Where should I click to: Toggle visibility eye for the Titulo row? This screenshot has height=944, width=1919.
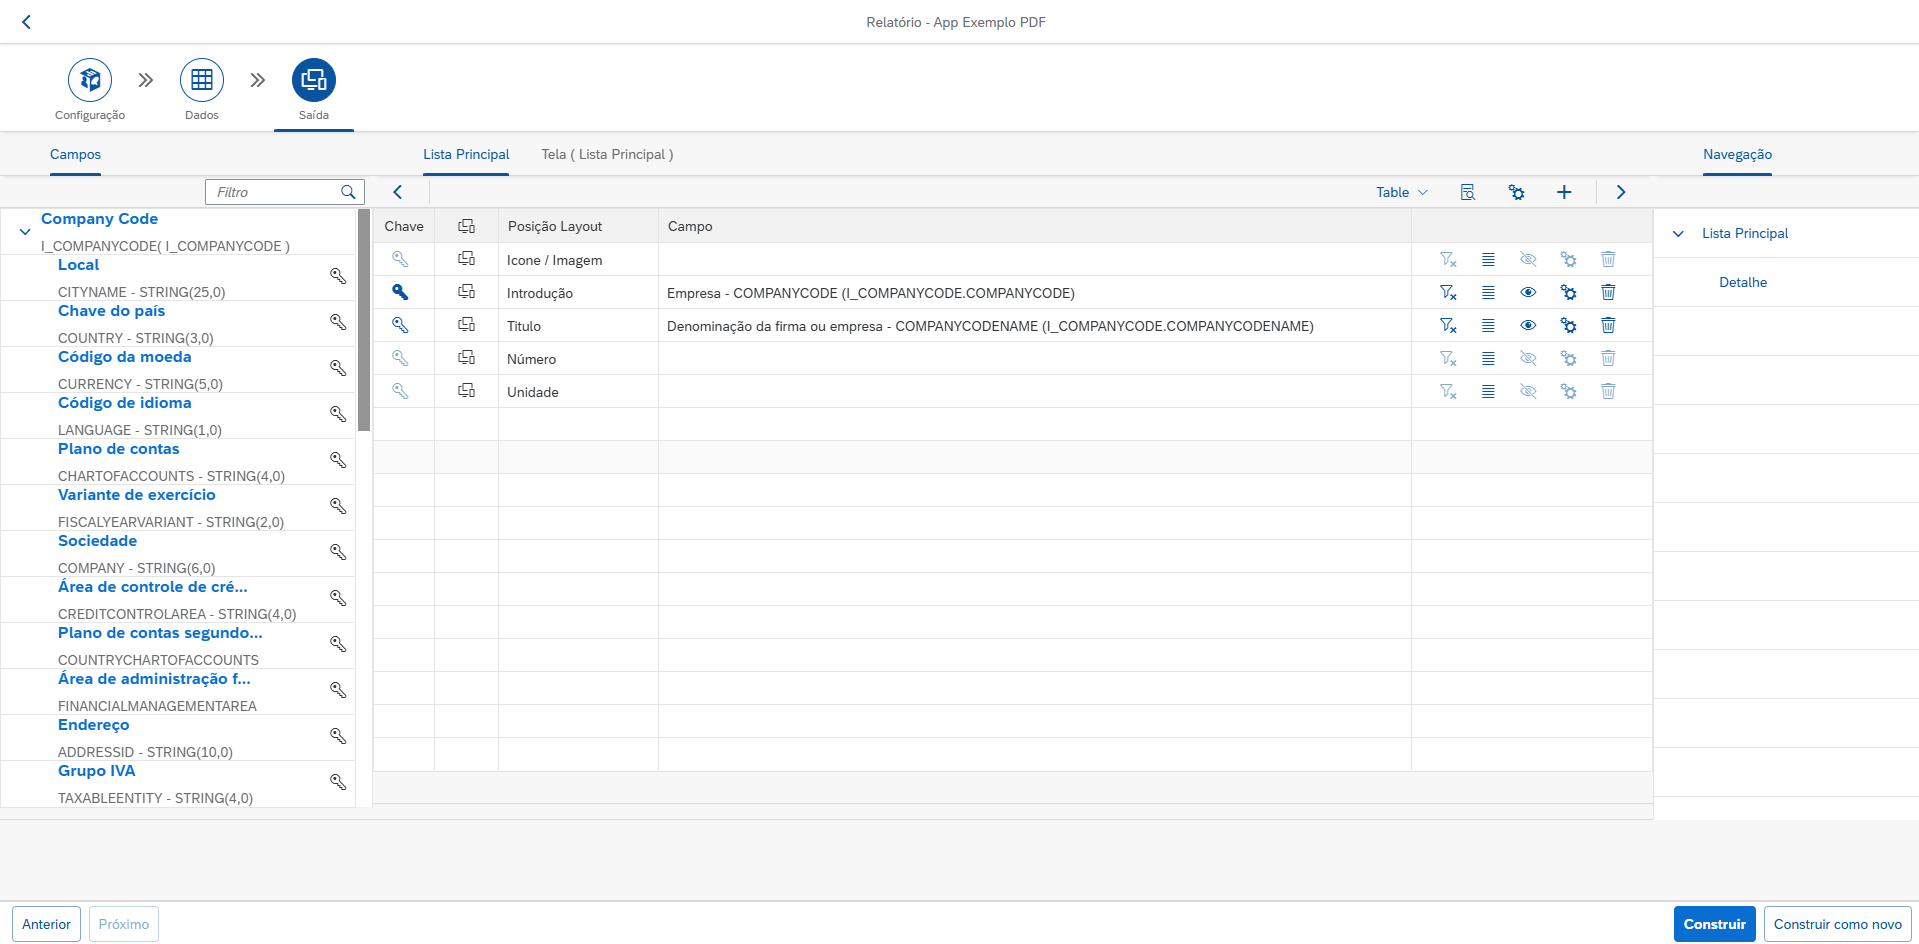click(1528, 325)
